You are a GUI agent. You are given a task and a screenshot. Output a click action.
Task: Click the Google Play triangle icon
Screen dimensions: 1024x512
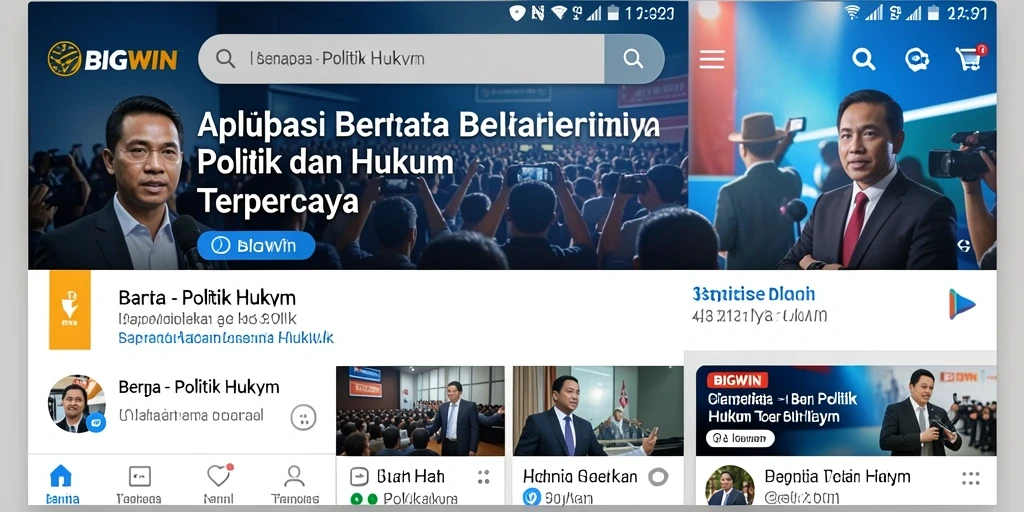961,304
